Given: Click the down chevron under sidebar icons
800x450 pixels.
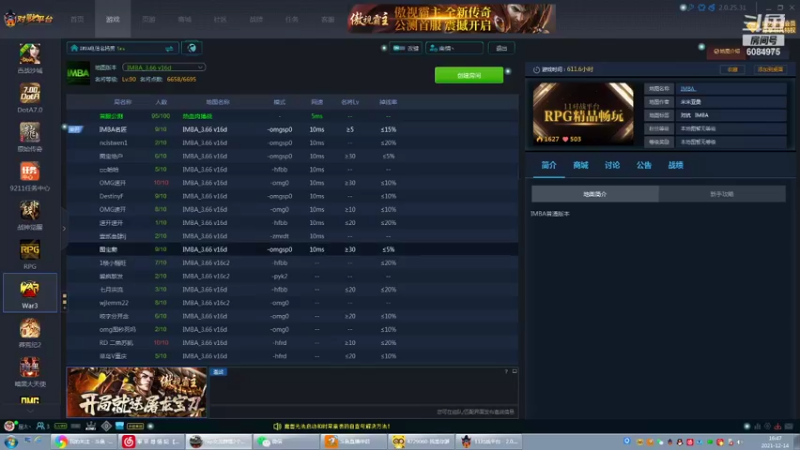Looking at the screenshot, I should [x=30, y=411].
